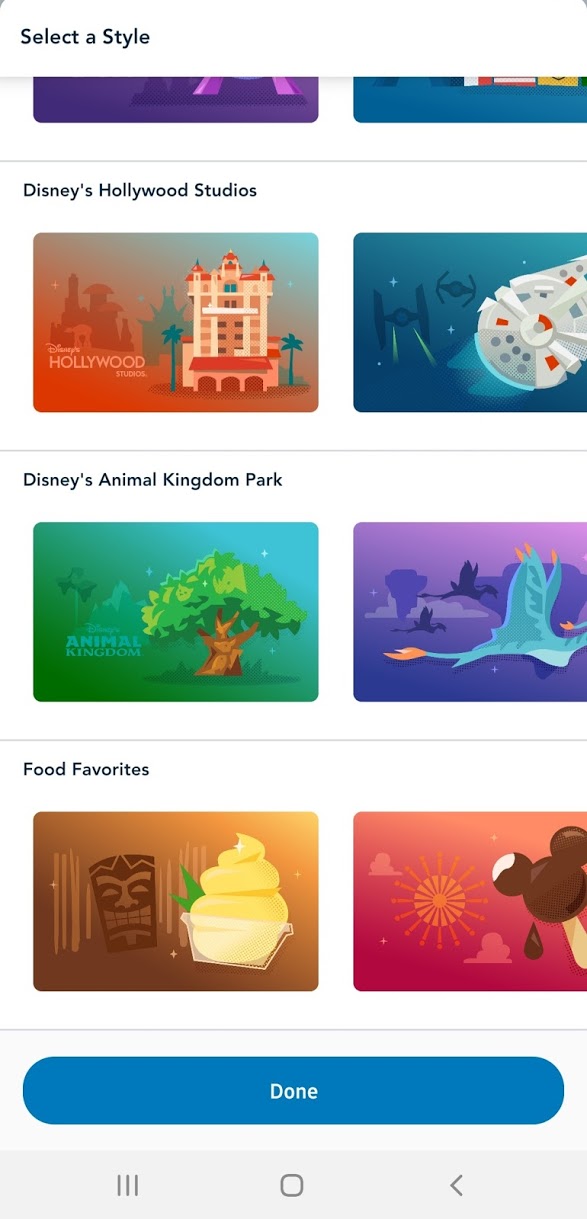Viewport: 587px width, 1219px height.
Task: Tap the Done button
Action: [x=293, y=1091]
